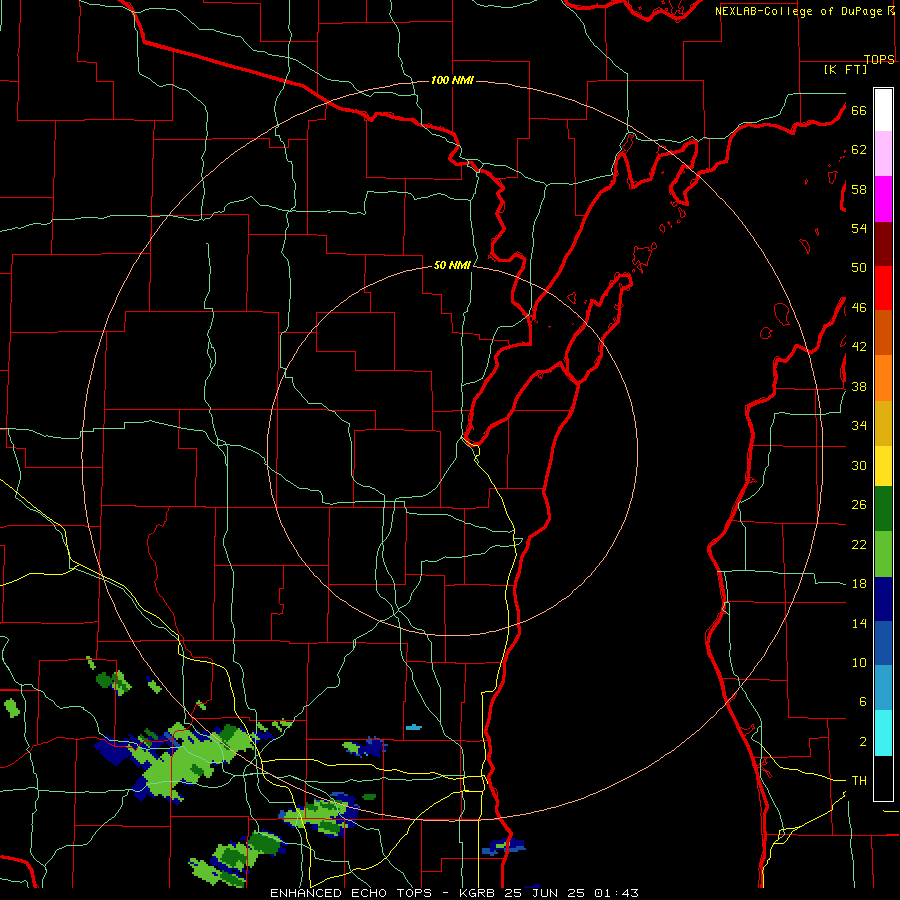Screen dimensions: 900x900
Task: Select the dark orange legend swatch
Action: pyautogui.click(x=883, y=332)
